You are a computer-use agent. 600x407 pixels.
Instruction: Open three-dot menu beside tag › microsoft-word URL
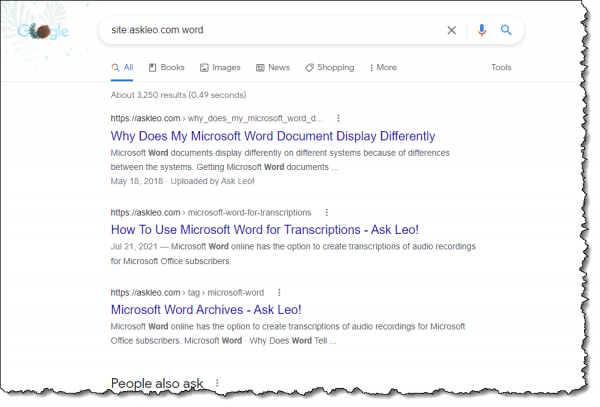click(x=279, y=293)
